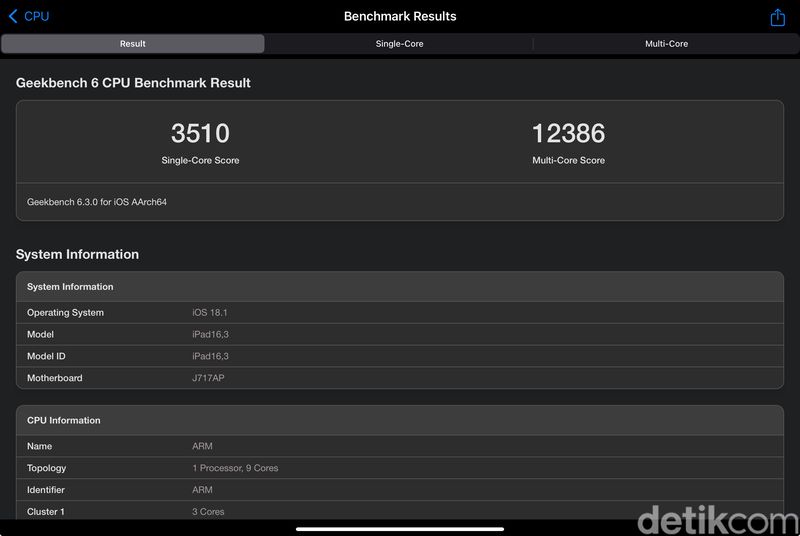Tap the Benchmark Results title

(x=400, y=16)
